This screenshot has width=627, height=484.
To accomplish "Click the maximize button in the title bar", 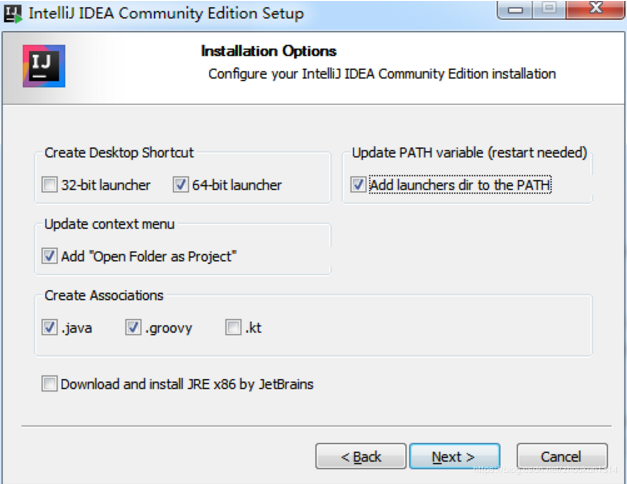I will click(547, 12).
